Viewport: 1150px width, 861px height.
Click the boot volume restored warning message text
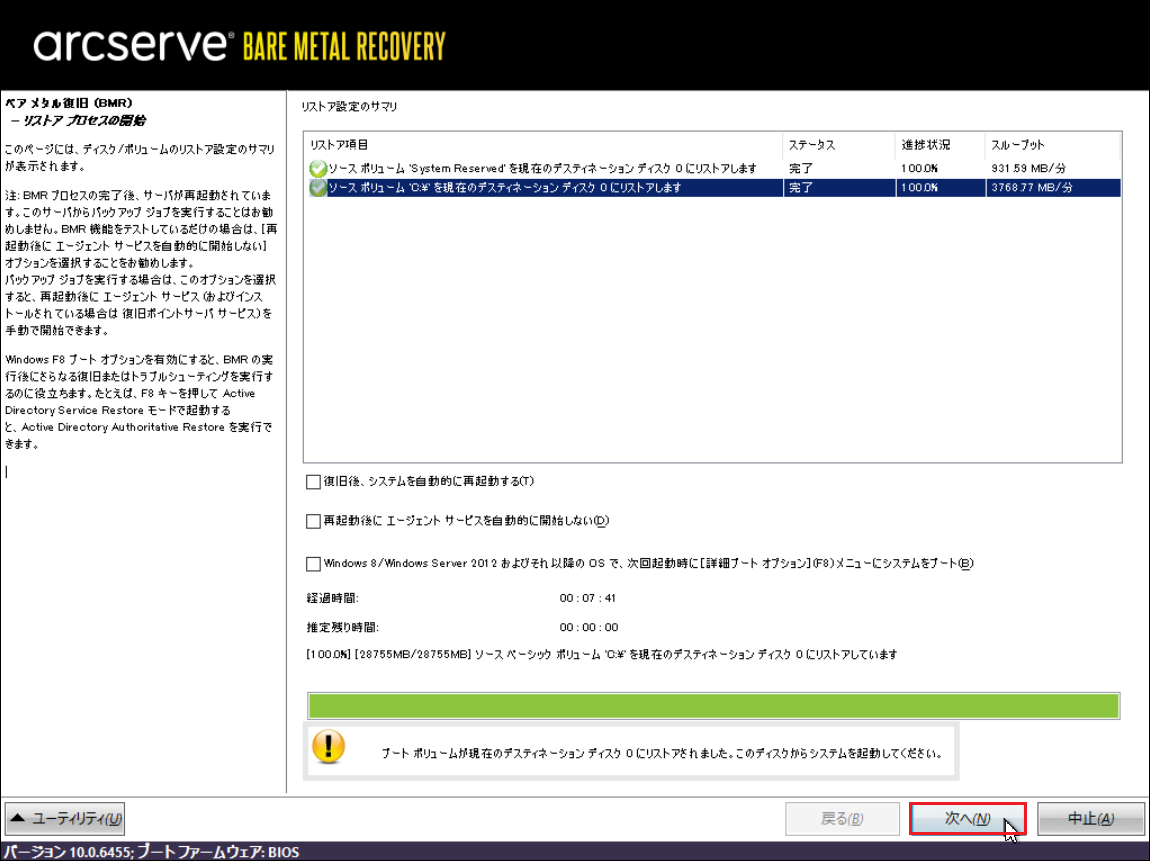coord(660,754)
